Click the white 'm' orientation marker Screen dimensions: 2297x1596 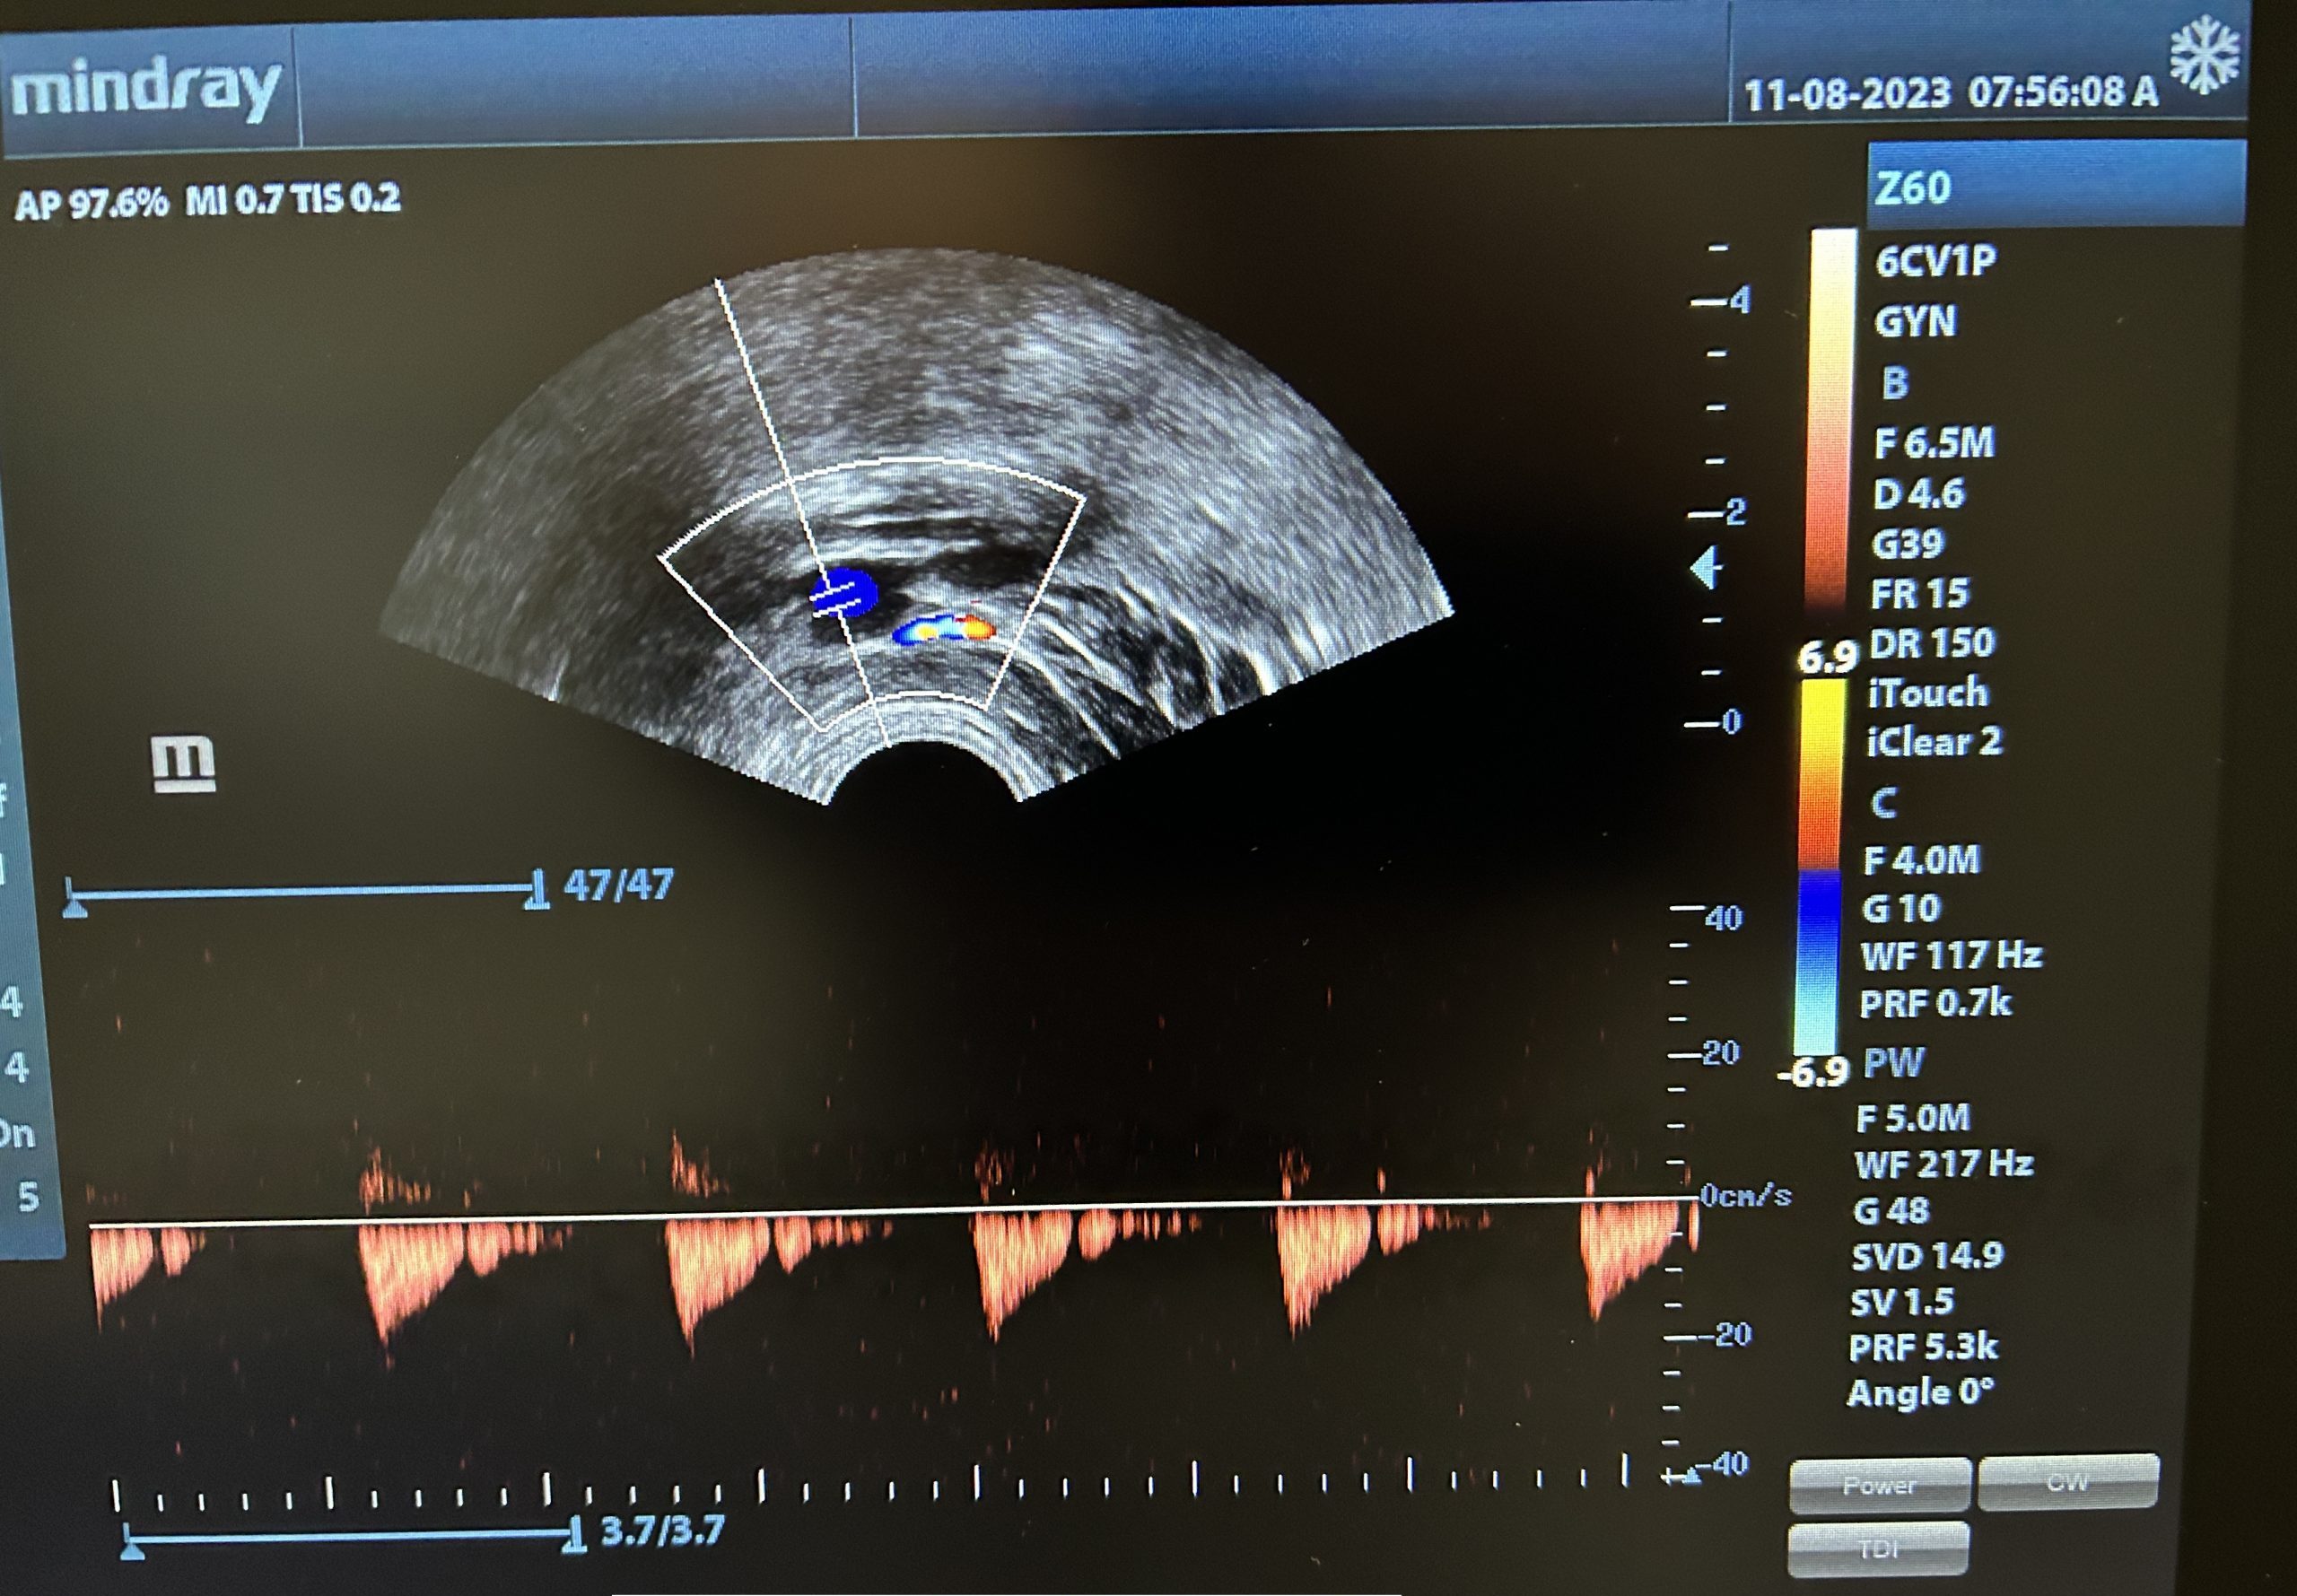(x=184, y=764)
